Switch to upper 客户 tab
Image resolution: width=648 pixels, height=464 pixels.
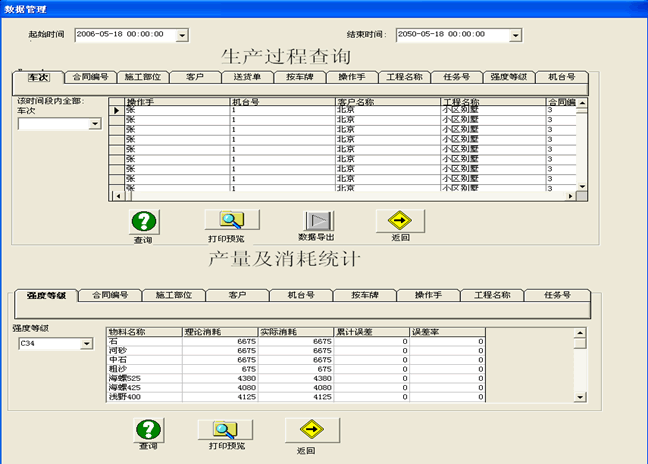195,77
